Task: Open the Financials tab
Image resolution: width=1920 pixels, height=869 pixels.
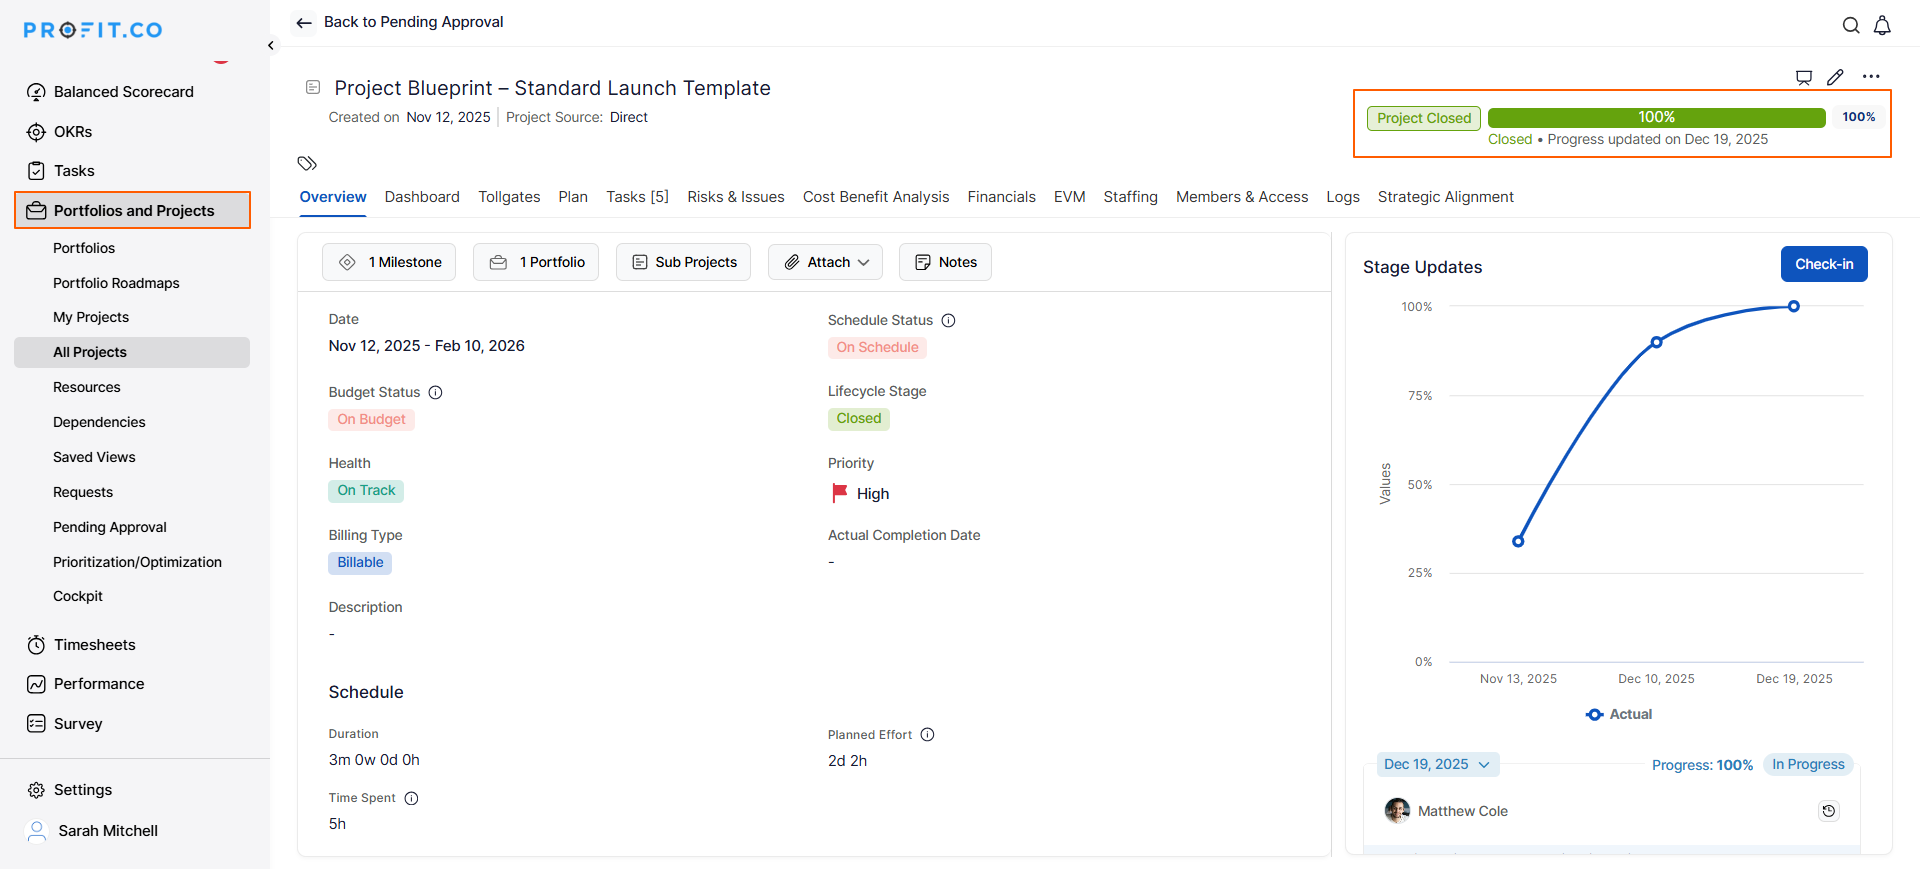Action: point(1001,197)
